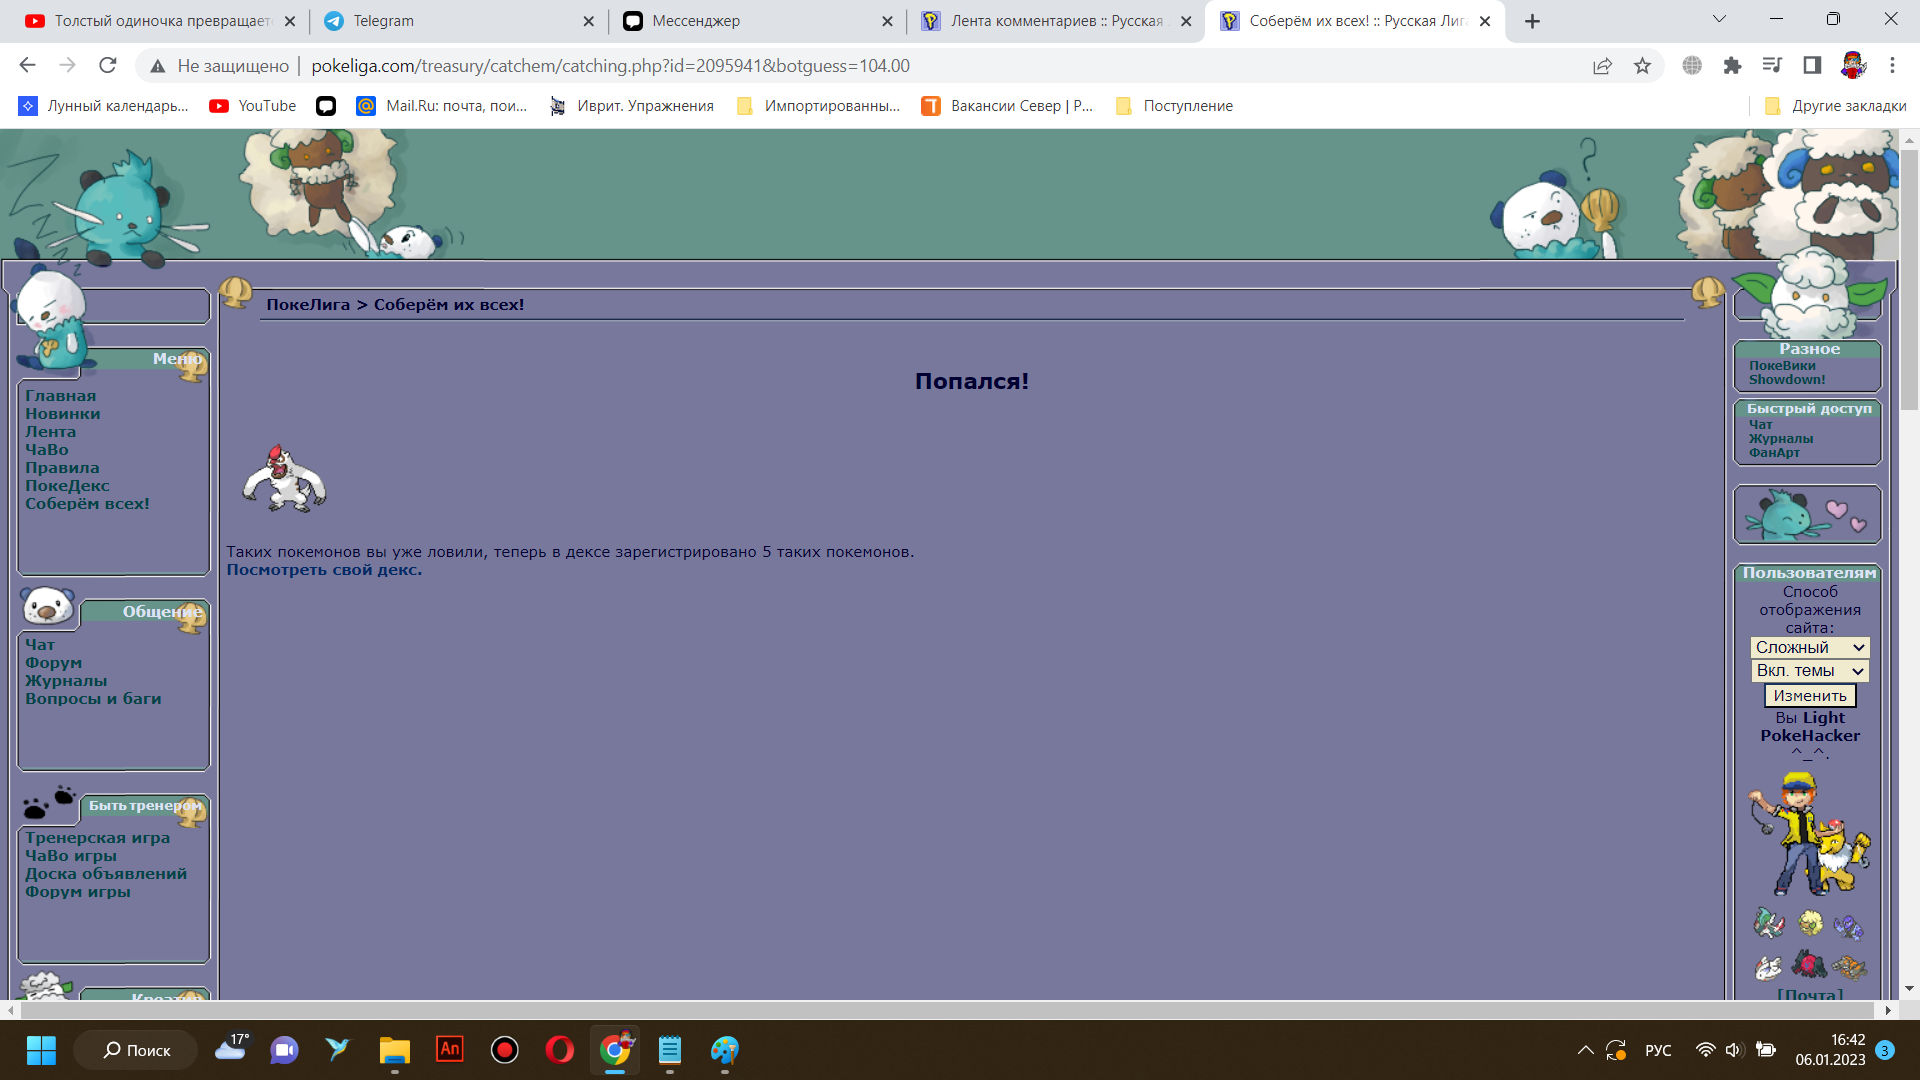Switch input language РУС in tray
Screen dimensions: 1920x1080
1658,1050
